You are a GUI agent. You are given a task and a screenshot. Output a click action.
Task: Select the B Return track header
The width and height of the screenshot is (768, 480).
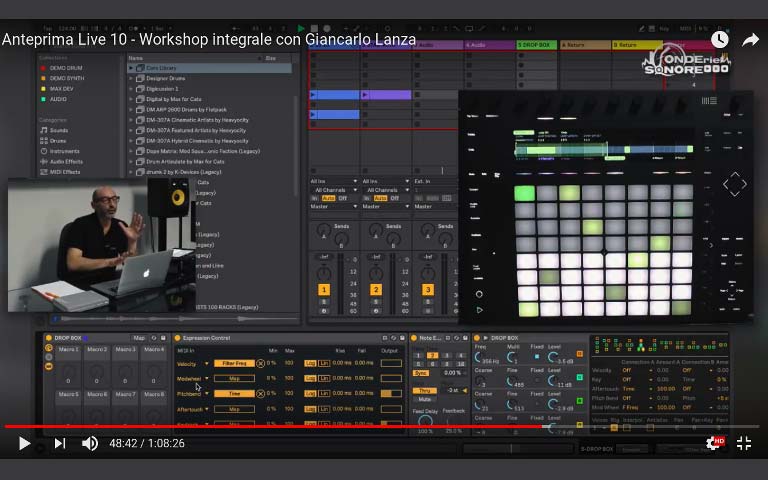pos(637,45)
